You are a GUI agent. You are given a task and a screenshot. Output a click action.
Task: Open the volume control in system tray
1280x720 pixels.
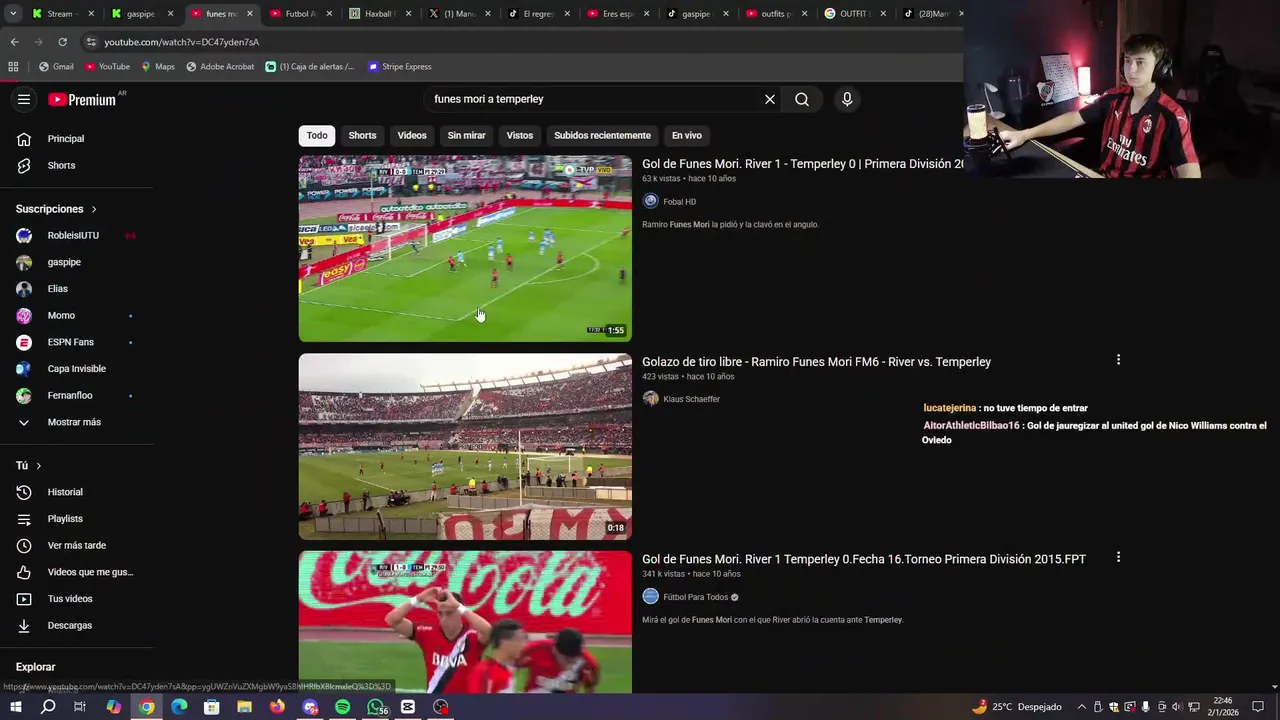[1177, 707]
